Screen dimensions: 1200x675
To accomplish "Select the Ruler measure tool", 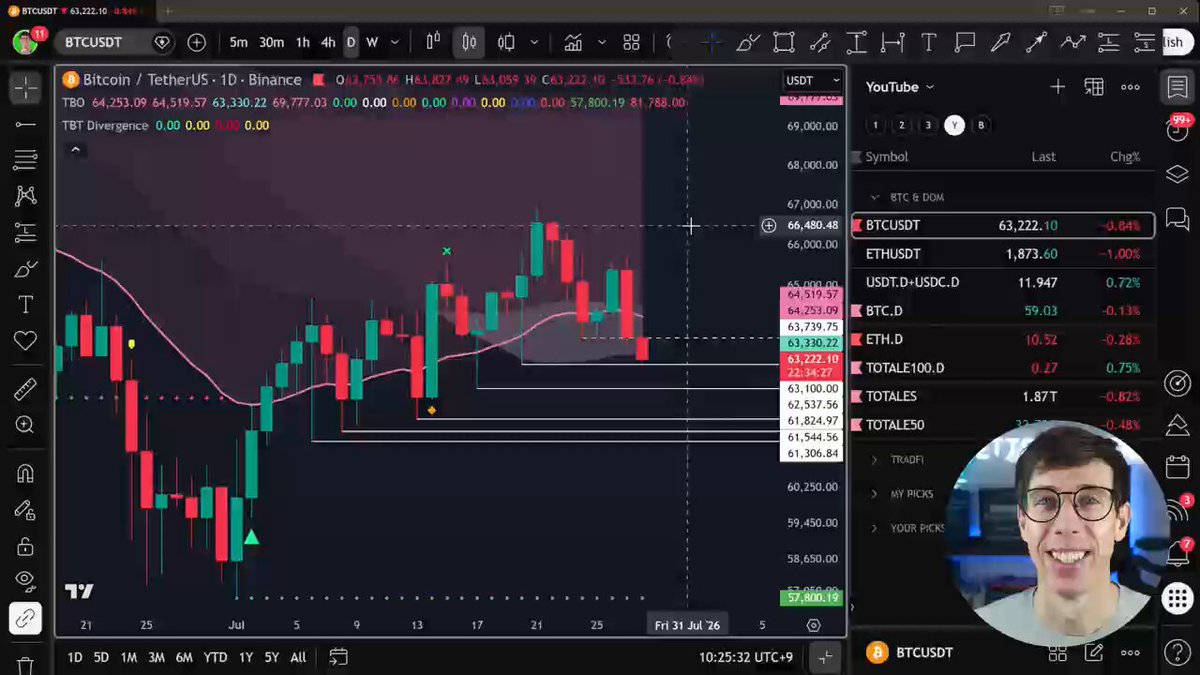I will click(26, 389).
